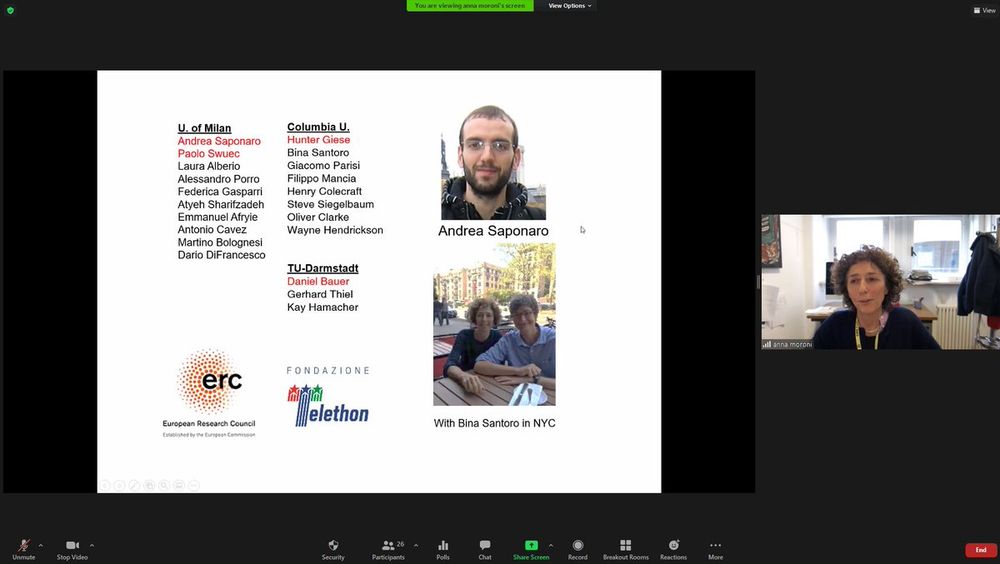Open the Participants panel
1000x564 pixels.
pos(388,549)
